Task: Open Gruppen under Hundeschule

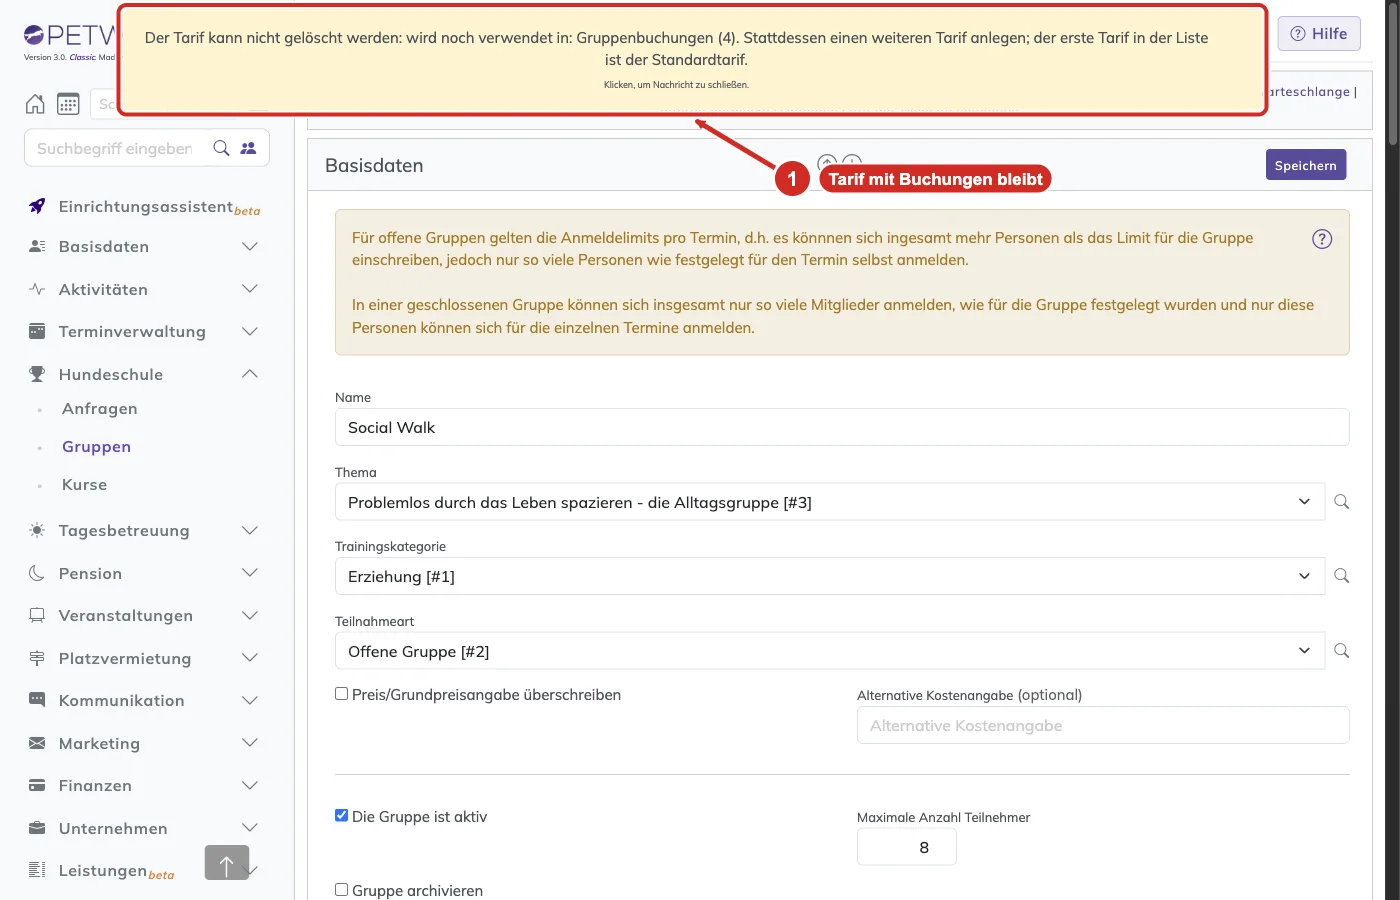Action: point(96,446)
